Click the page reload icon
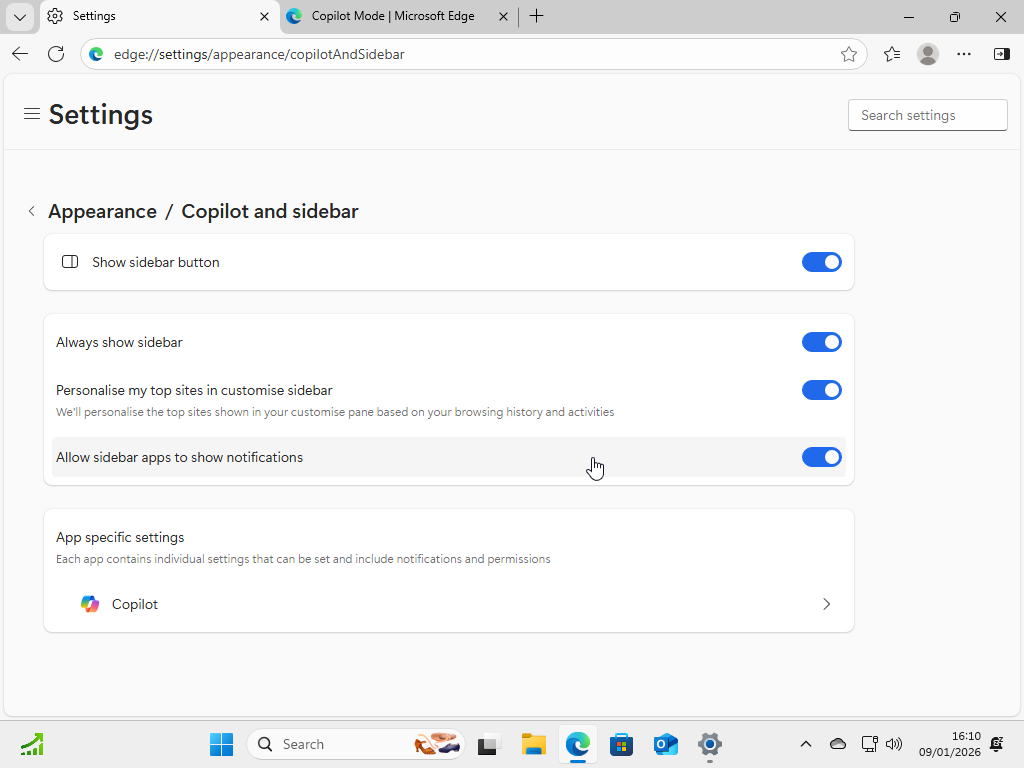Screen dimensions: 1024x768 (56, 54)
